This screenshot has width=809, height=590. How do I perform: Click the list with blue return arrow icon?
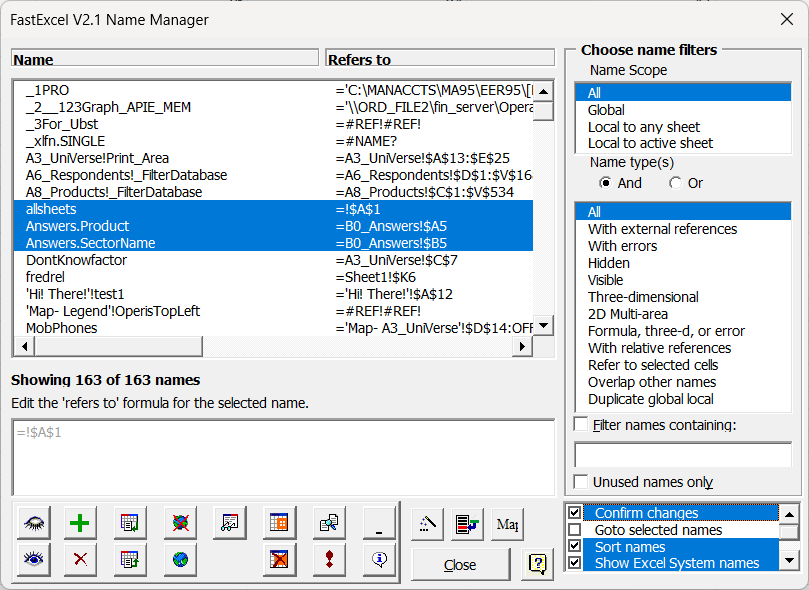click(467, 524)
